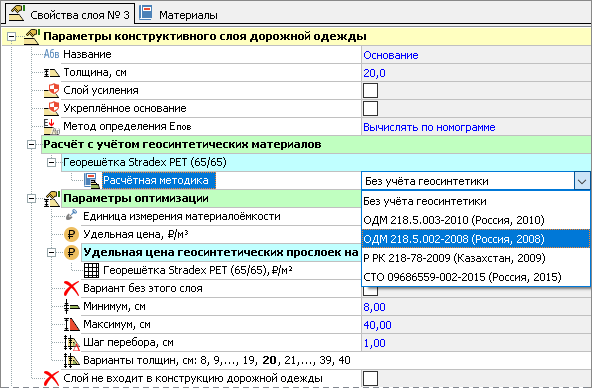
Task: Select the Слой усиления row label
Action: click(101, 91)
